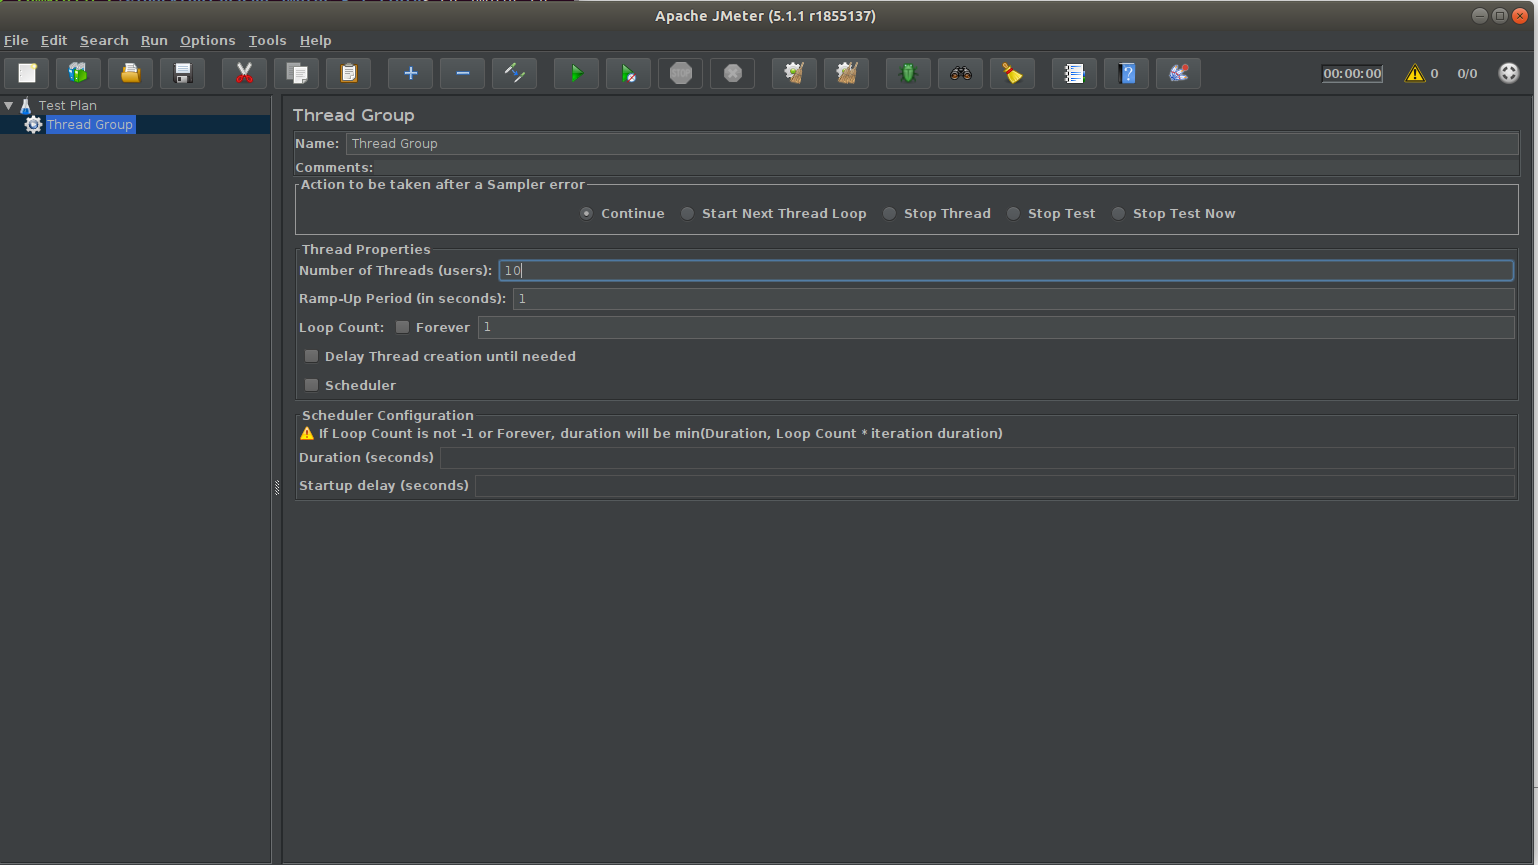The width and height of the screenshot is (1538, 865).
Task: Clear all results with double broom icon
Action: tap(846, 73)
